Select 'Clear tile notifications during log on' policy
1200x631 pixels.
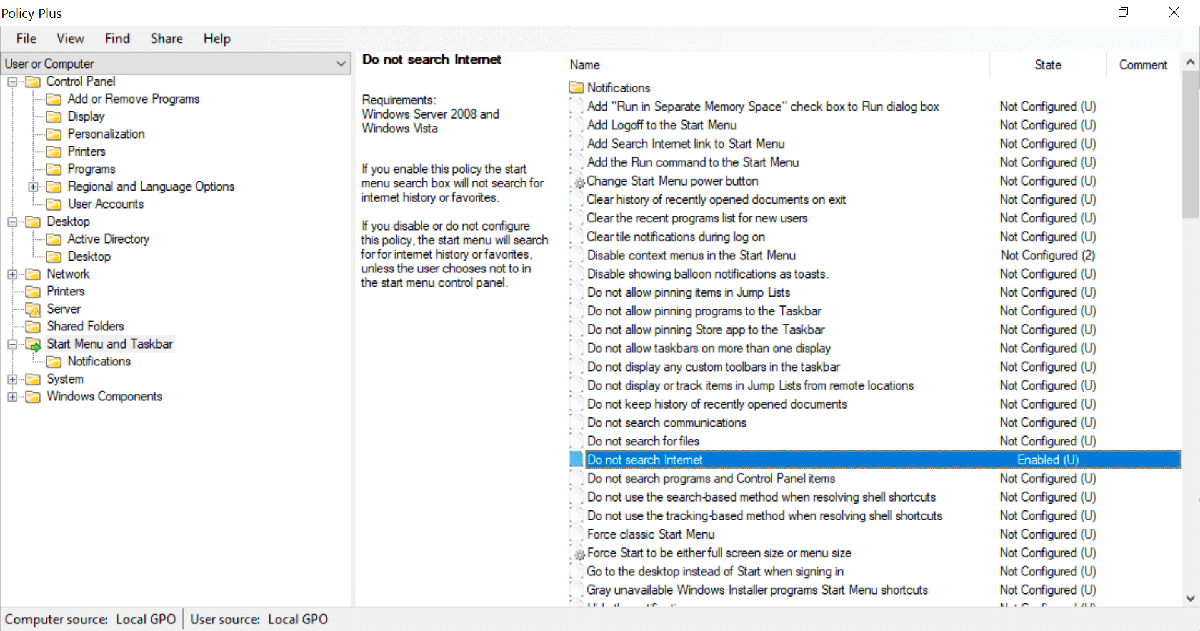coord(676,237)
